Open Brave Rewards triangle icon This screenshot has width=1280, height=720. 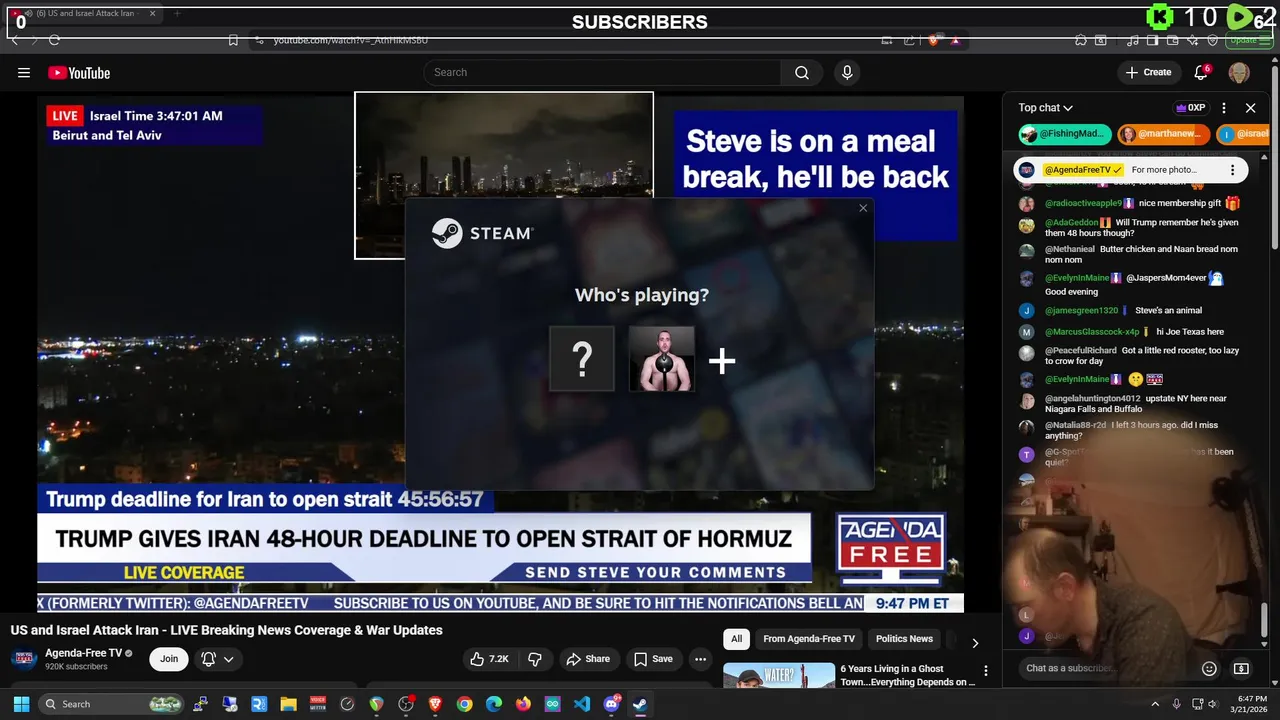click(x=956, y=40)
